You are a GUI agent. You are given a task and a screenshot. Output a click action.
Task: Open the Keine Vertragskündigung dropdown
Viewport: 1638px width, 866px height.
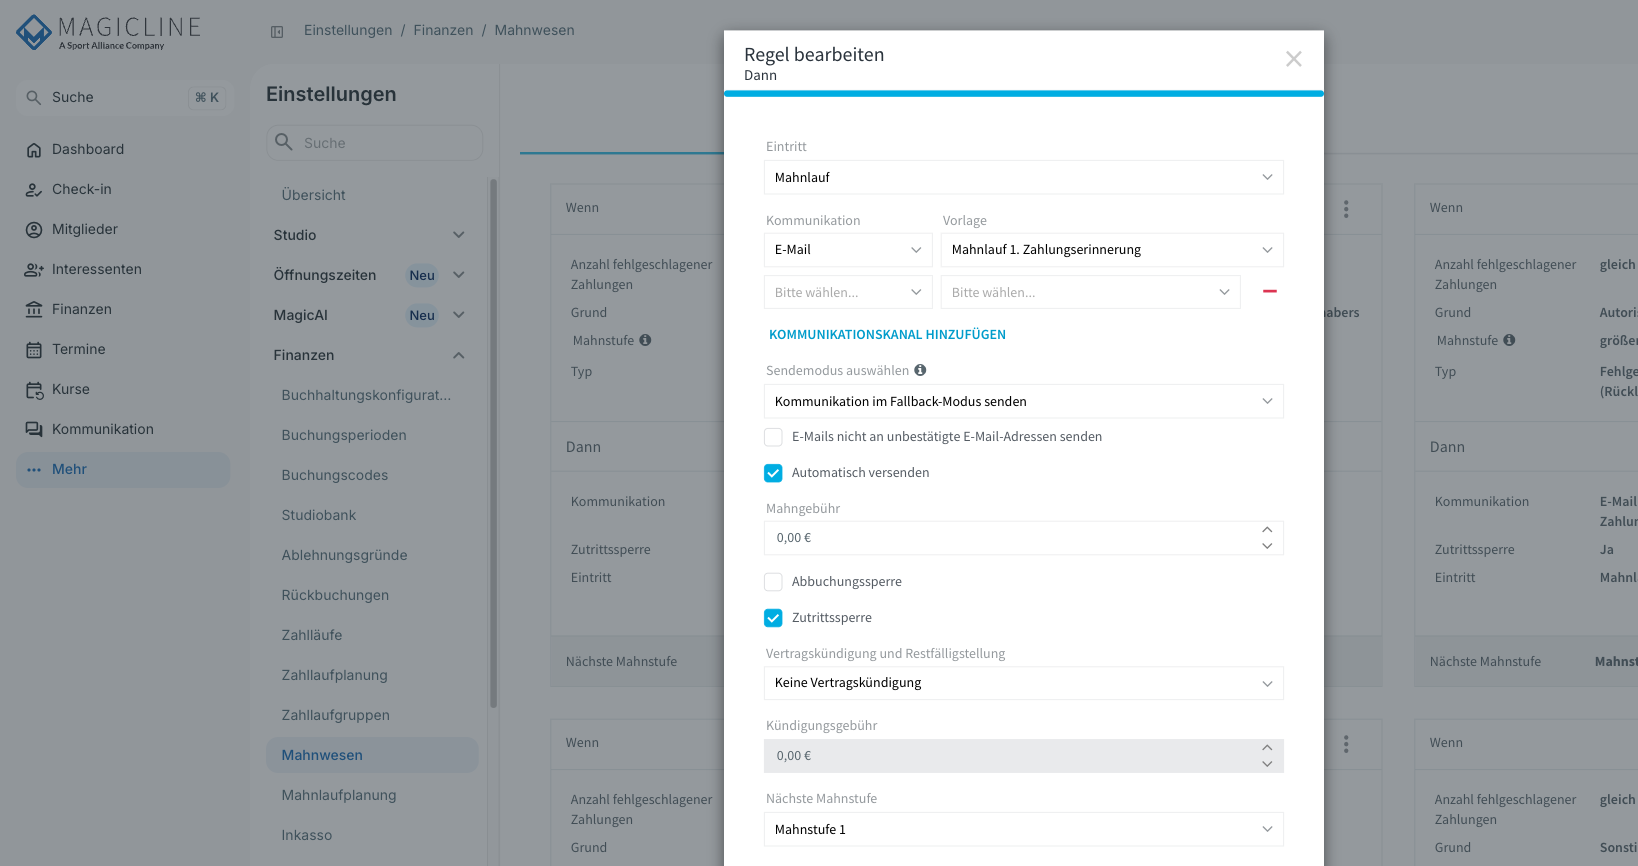1024,683
